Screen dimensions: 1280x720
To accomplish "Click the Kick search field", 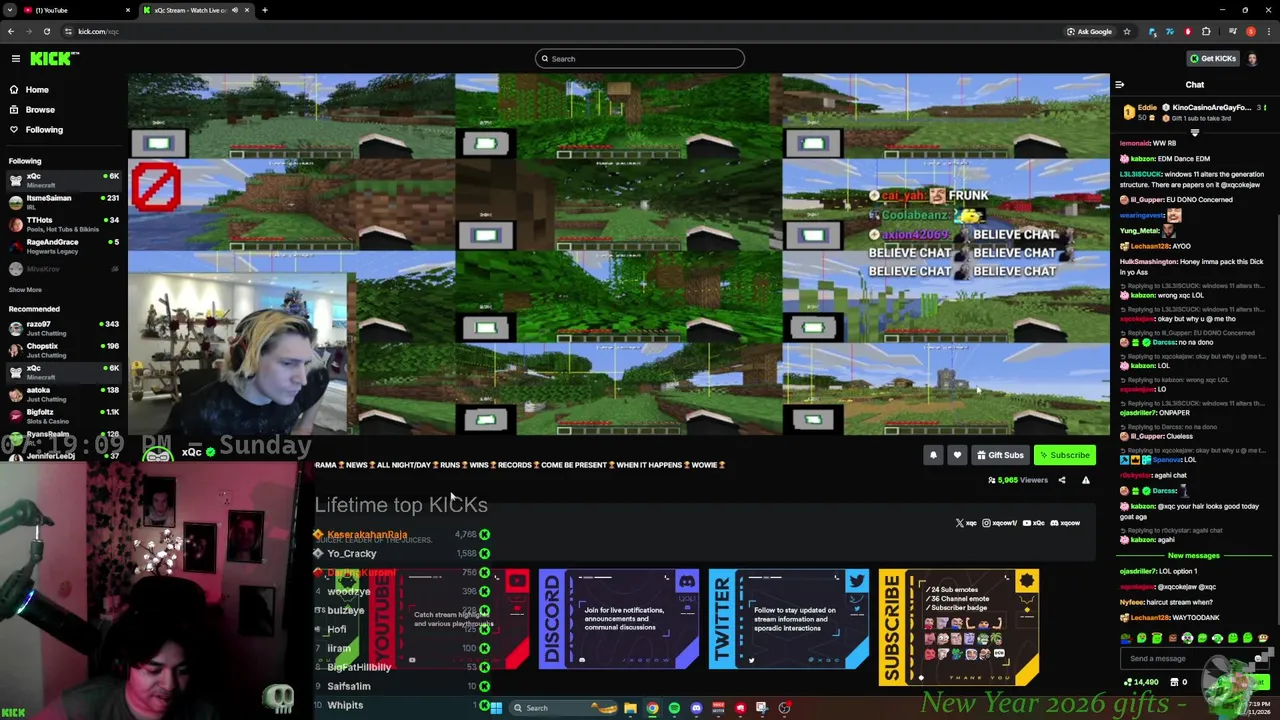I will point(640,58).
